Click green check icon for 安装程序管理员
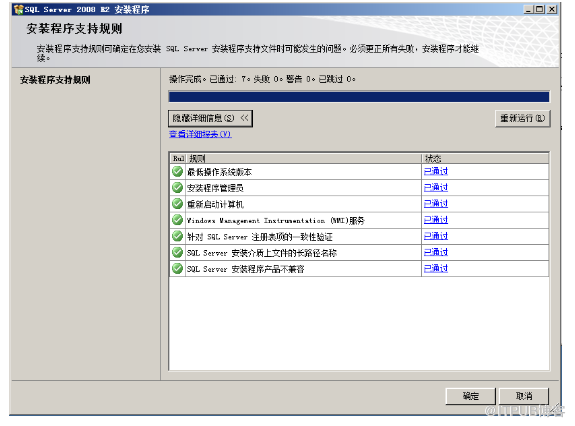575x426 pixels. point(177,187)
